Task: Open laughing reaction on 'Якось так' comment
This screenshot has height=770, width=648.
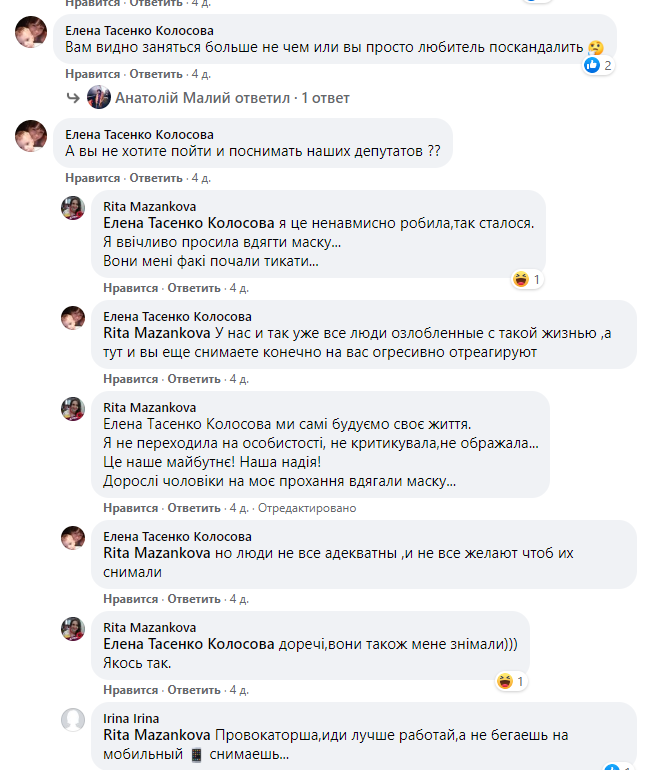Action: (505, 682)
